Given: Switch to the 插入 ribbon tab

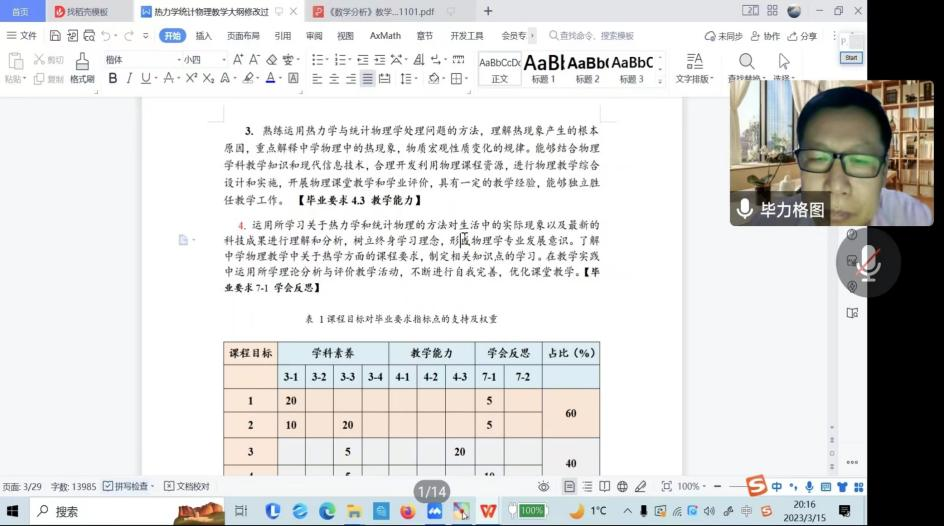Looking at the screenshot, I should click(204, 35).
